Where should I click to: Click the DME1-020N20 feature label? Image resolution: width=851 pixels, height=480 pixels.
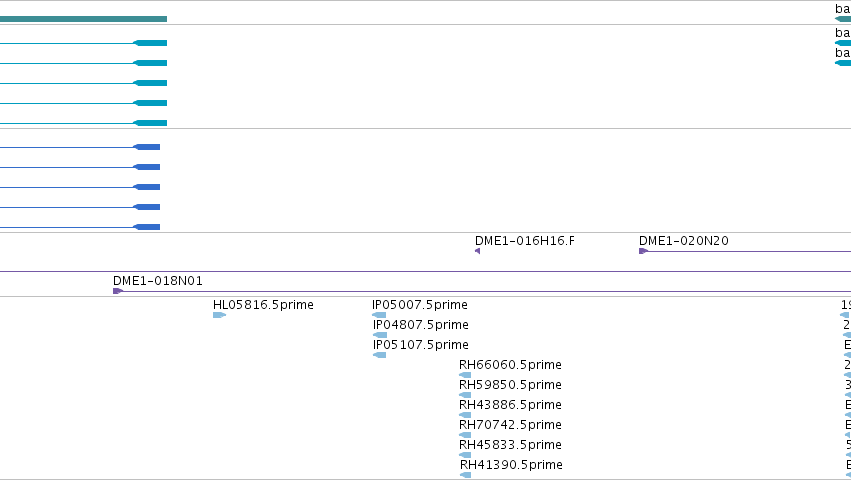point(683,241)
